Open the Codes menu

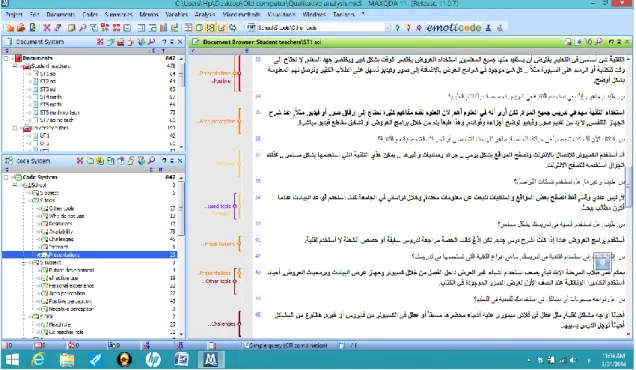[x=90, y=14]
